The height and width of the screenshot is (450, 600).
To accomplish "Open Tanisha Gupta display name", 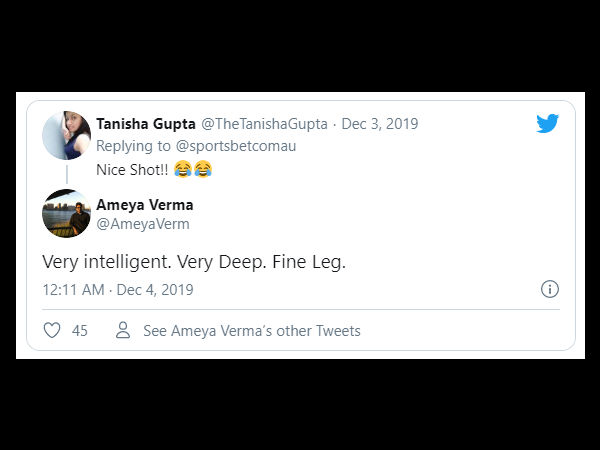I will (146, 124).
